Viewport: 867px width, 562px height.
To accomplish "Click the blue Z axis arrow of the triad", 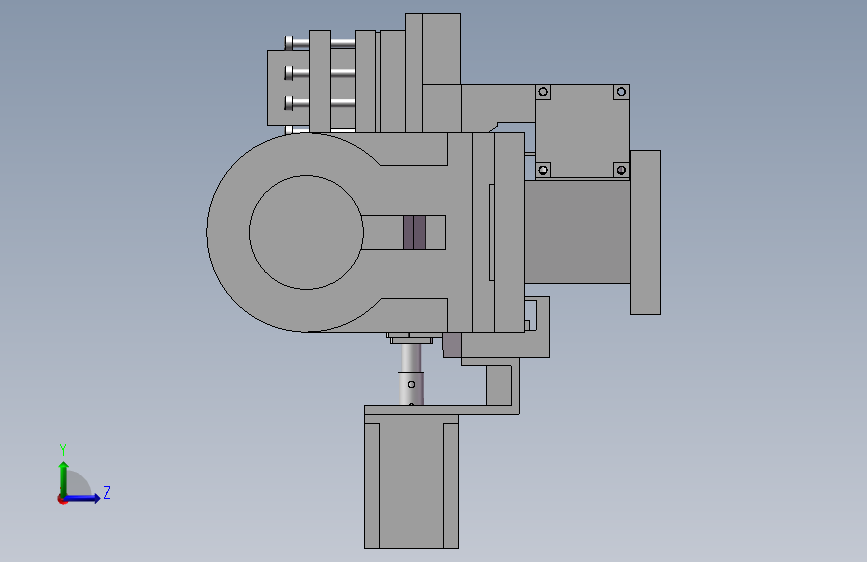I will [x=83, y=498].
